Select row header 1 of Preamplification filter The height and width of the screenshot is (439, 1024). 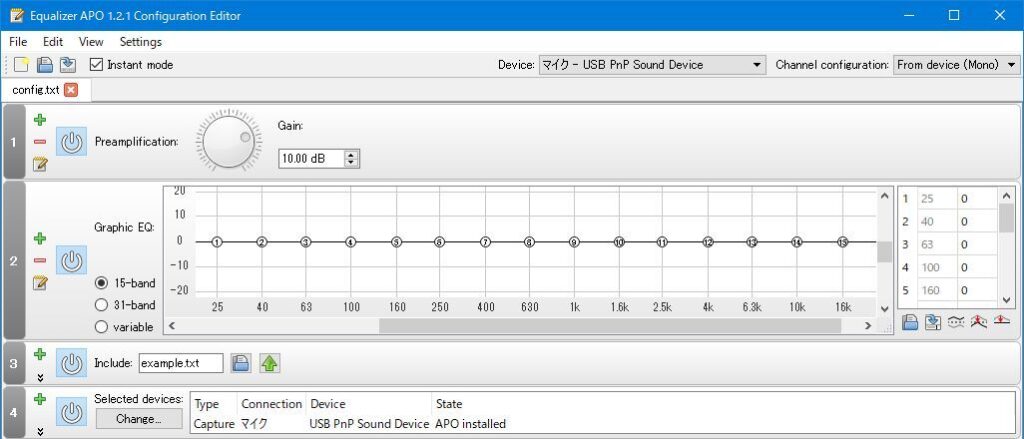14,142
